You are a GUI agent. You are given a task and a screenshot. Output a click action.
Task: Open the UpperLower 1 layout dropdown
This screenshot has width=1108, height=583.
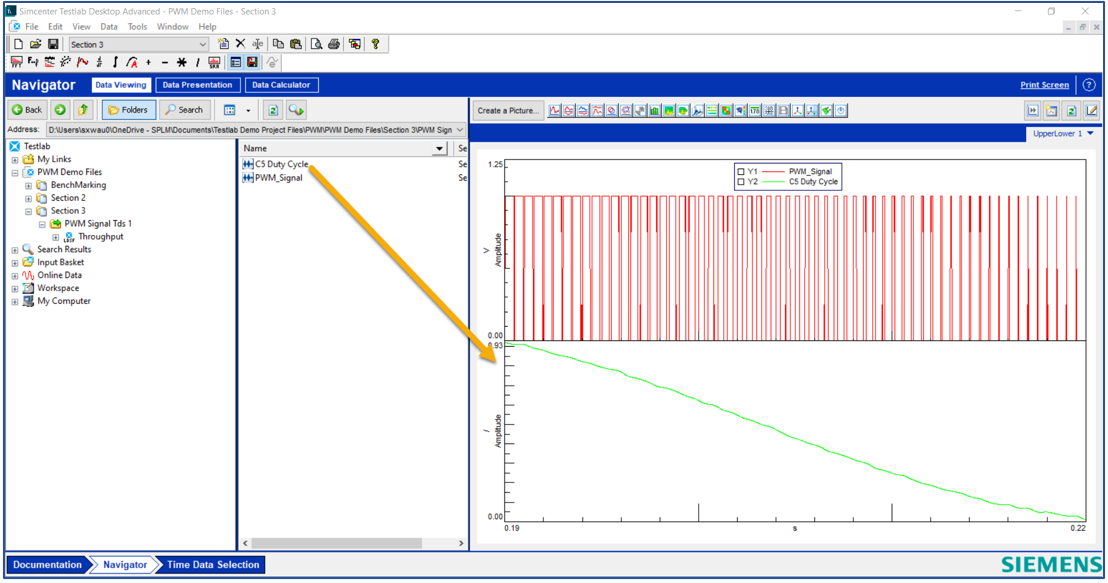pyautogui.click(x=1090, y=134)
